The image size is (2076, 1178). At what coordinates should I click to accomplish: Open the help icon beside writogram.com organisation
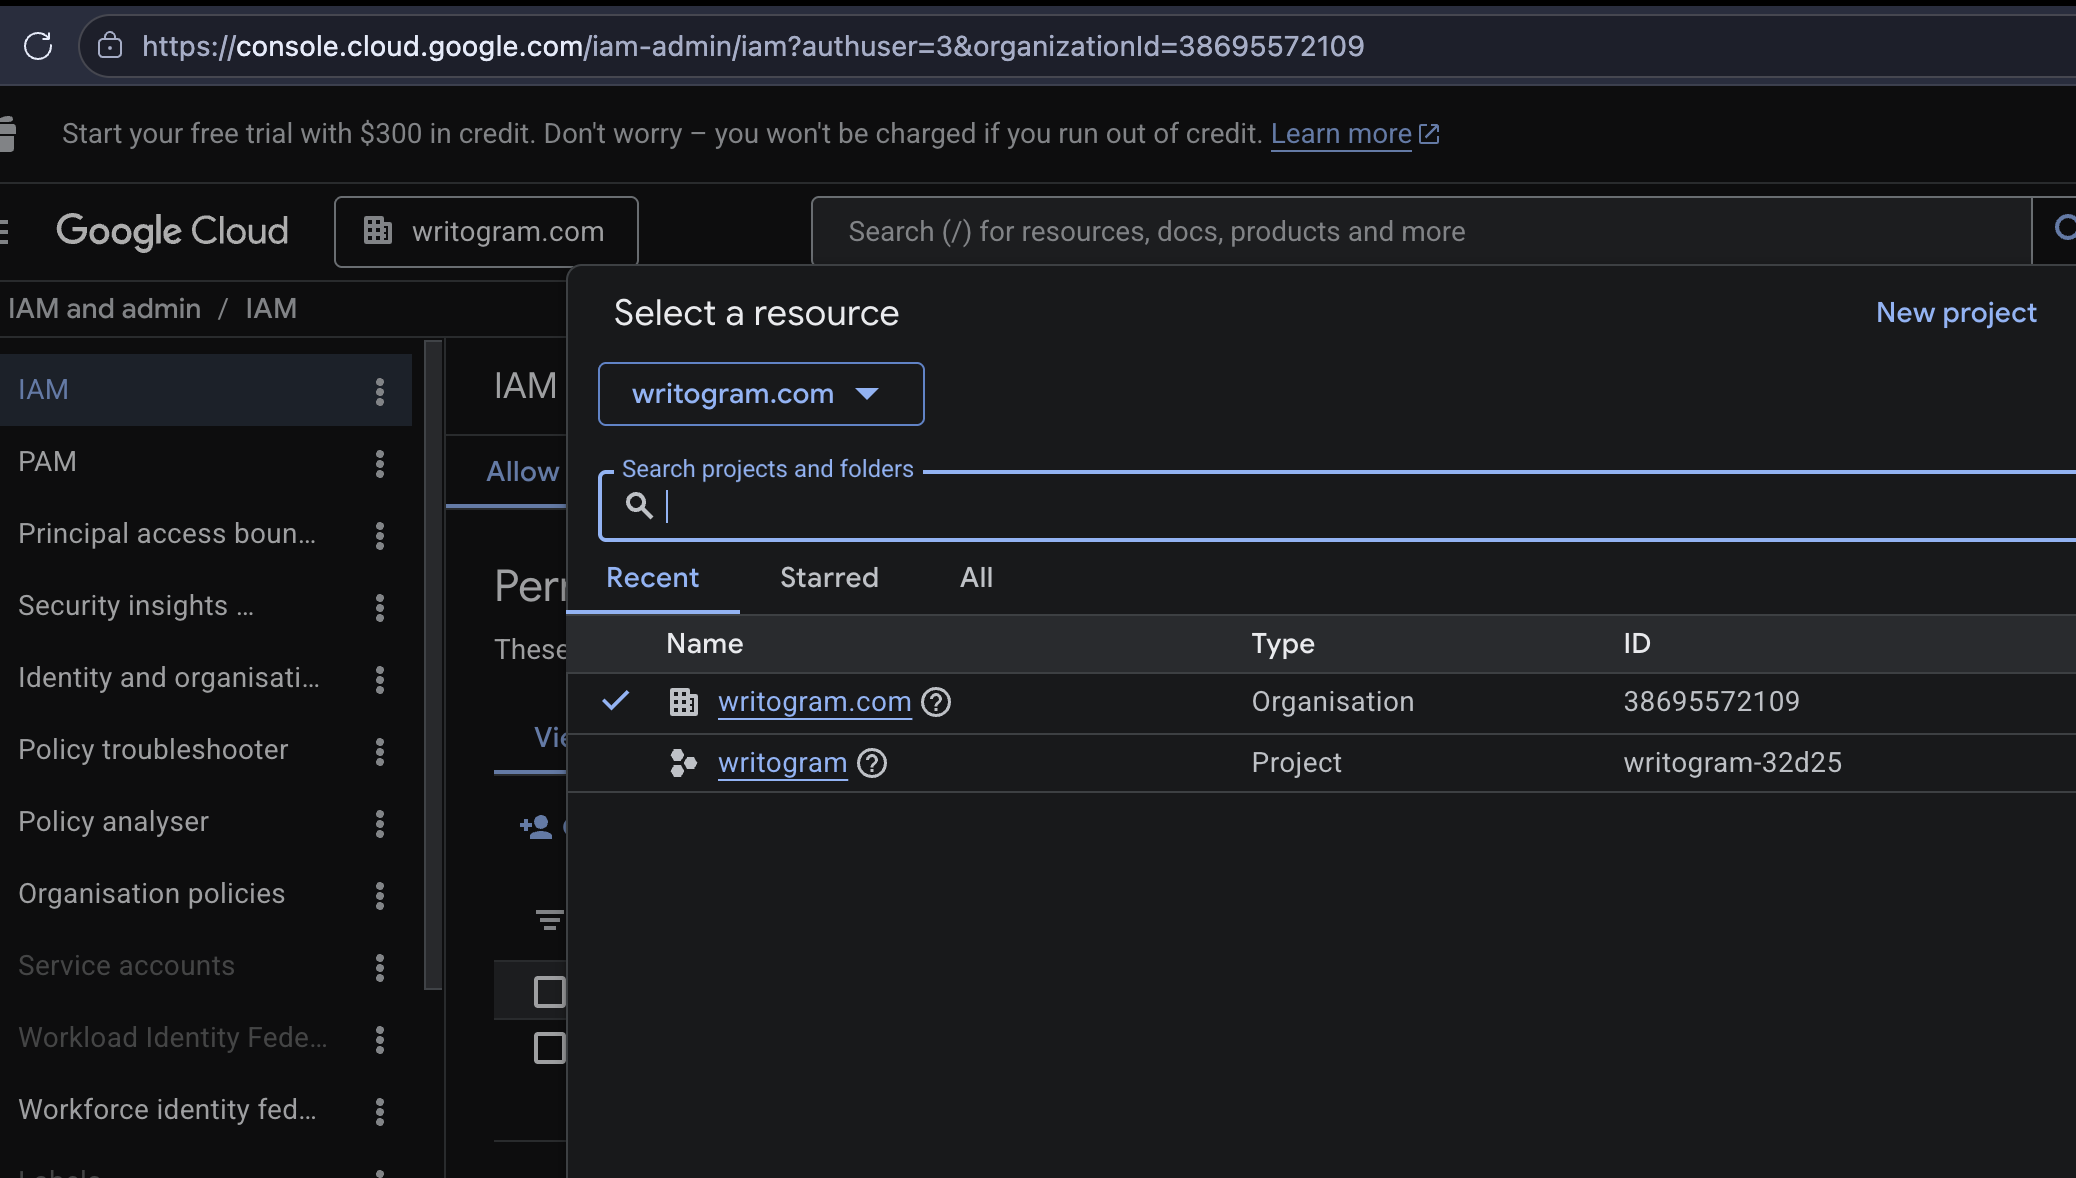tap(936, 702)
